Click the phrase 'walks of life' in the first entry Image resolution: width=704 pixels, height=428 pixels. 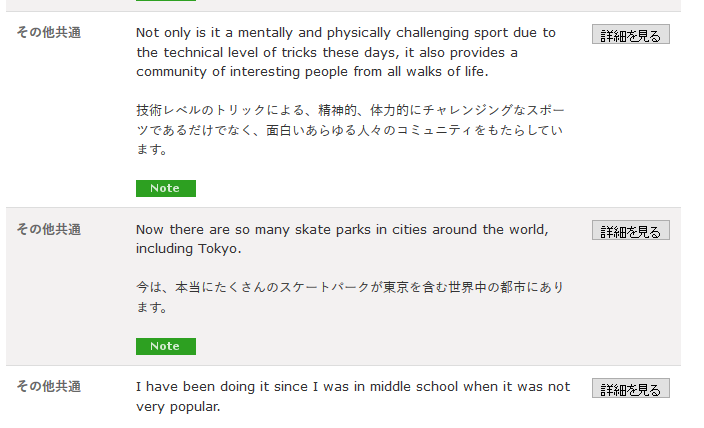pos(447,72)
